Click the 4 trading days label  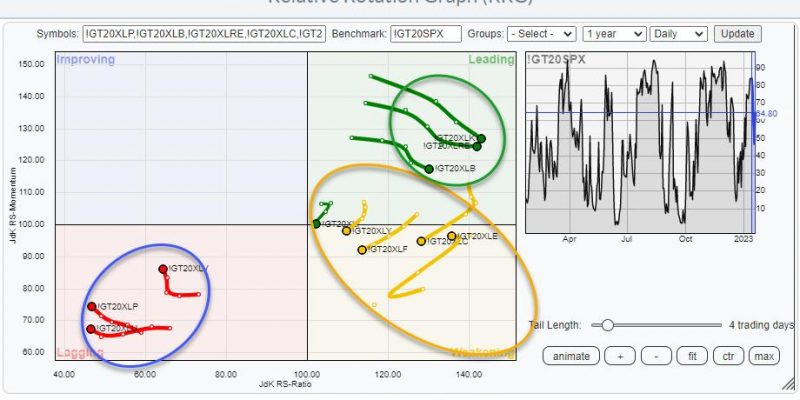761,325
